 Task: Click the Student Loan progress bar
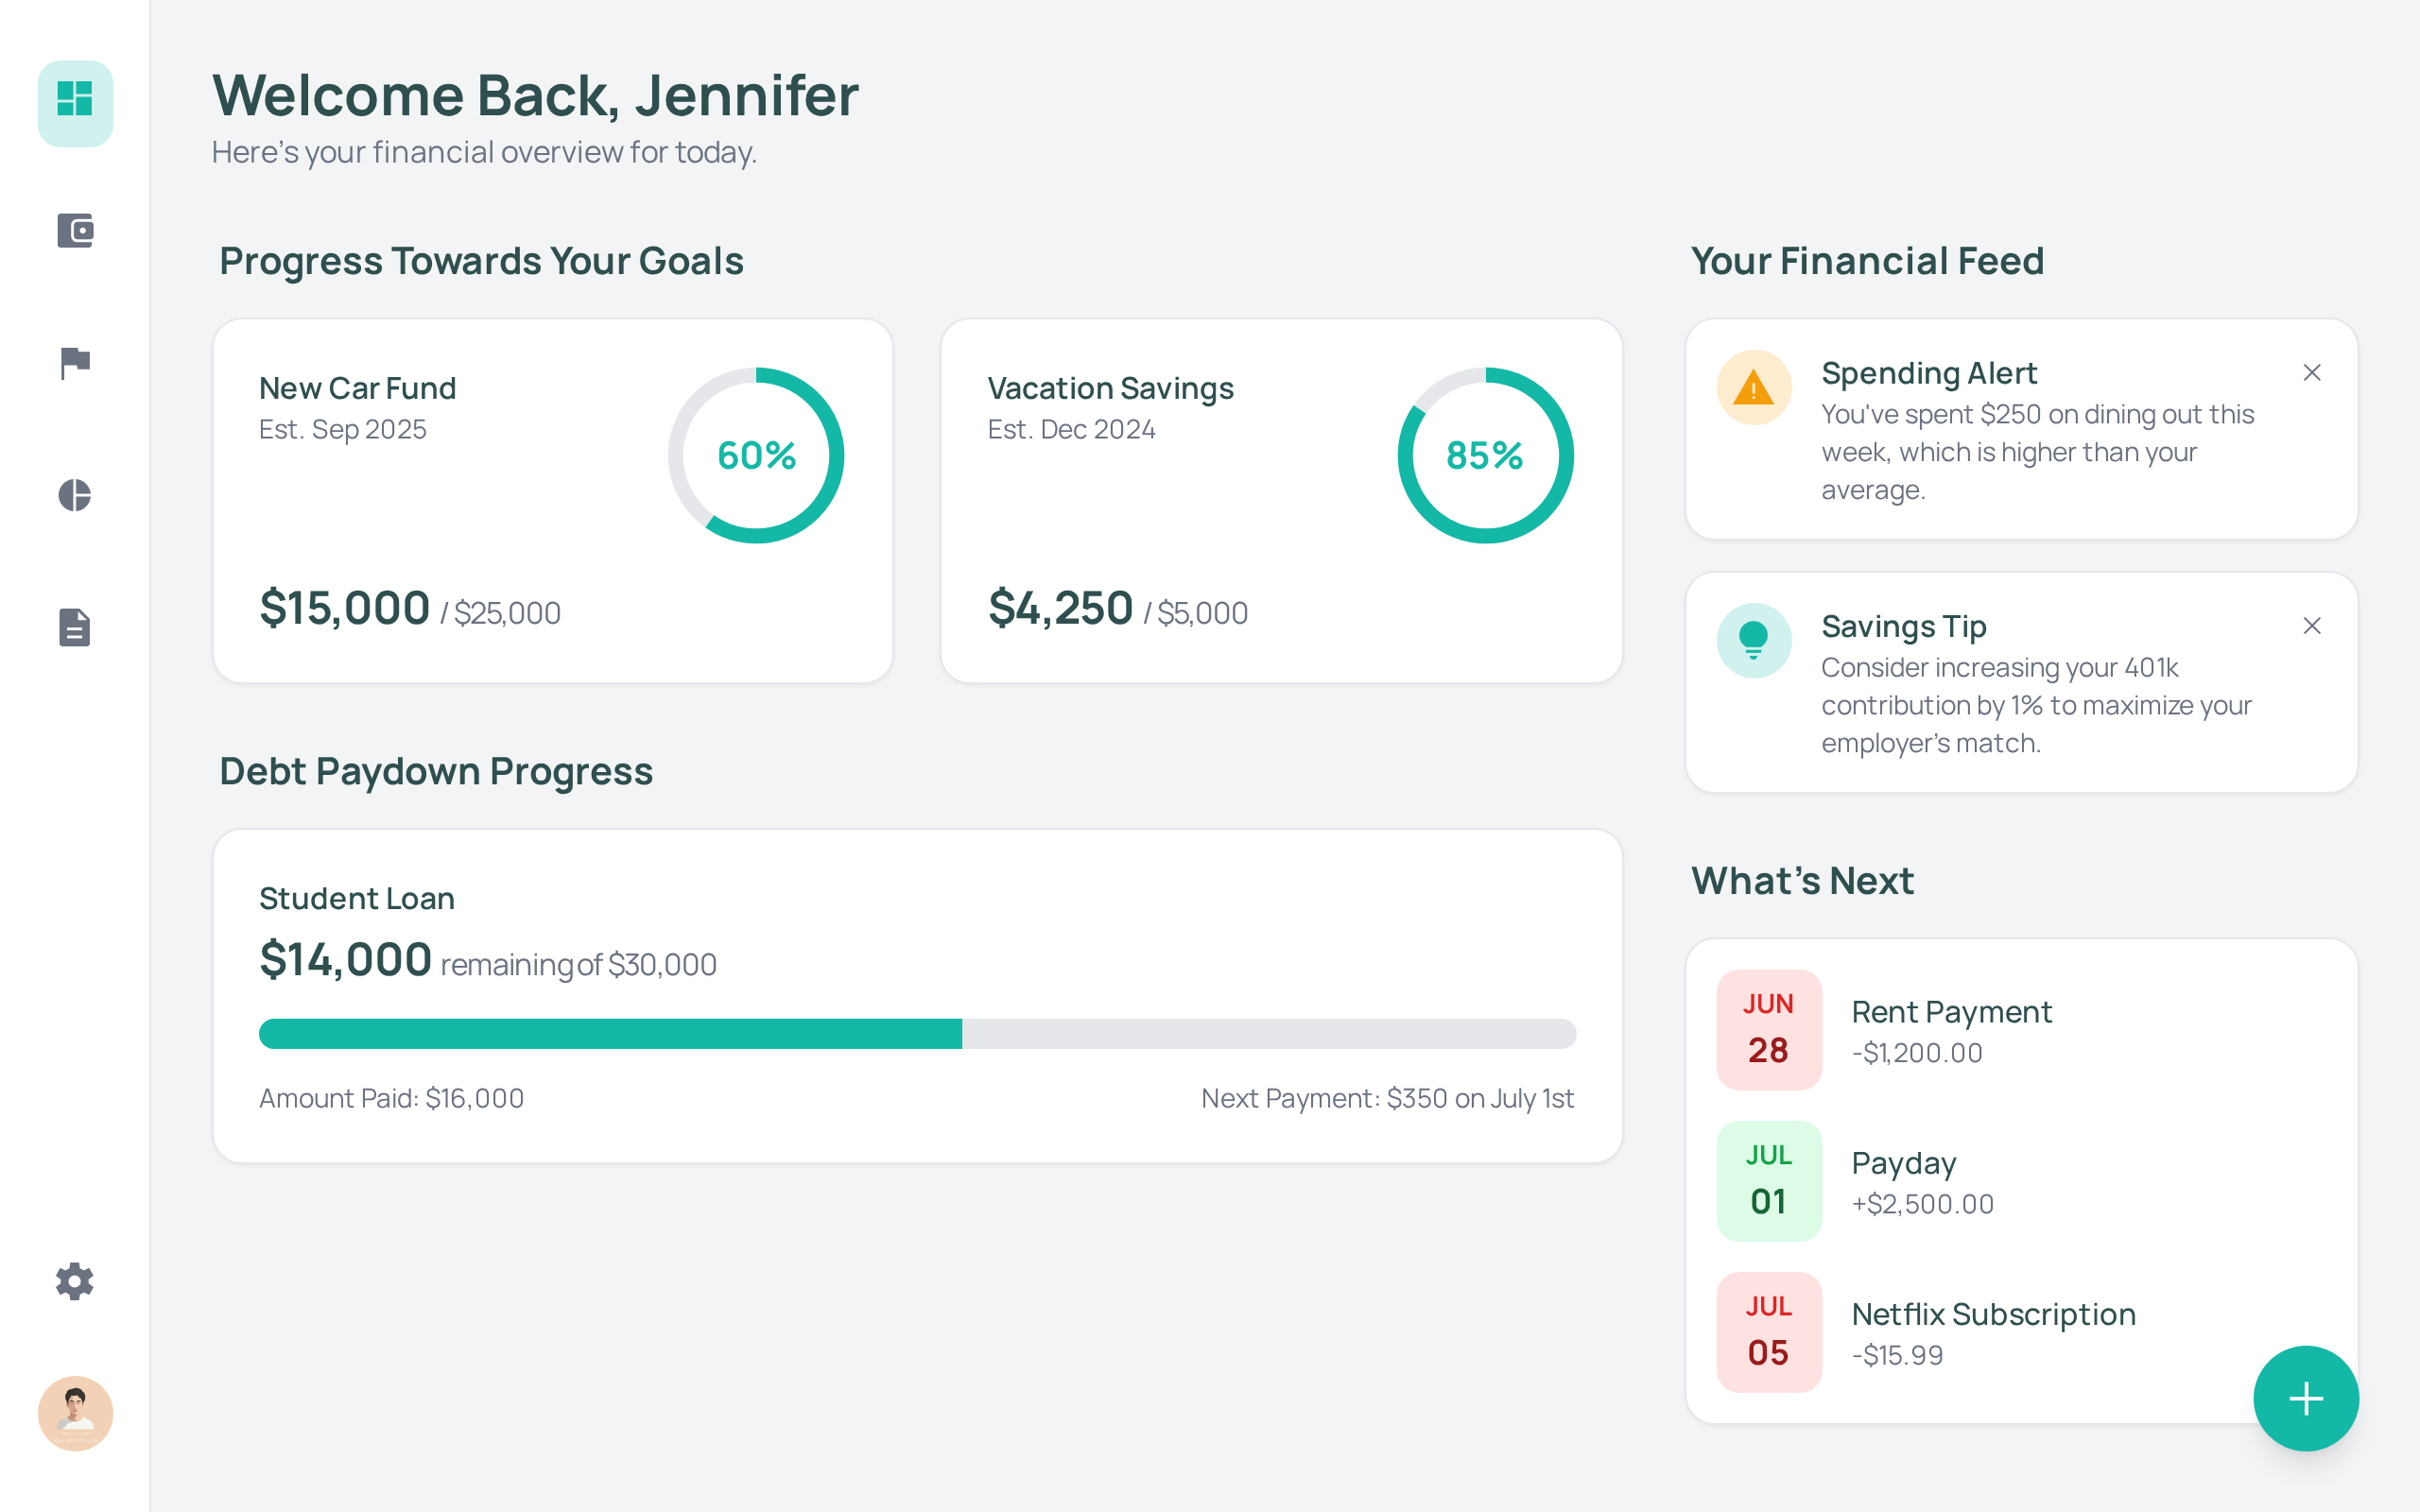click(x=917, y=1034)
